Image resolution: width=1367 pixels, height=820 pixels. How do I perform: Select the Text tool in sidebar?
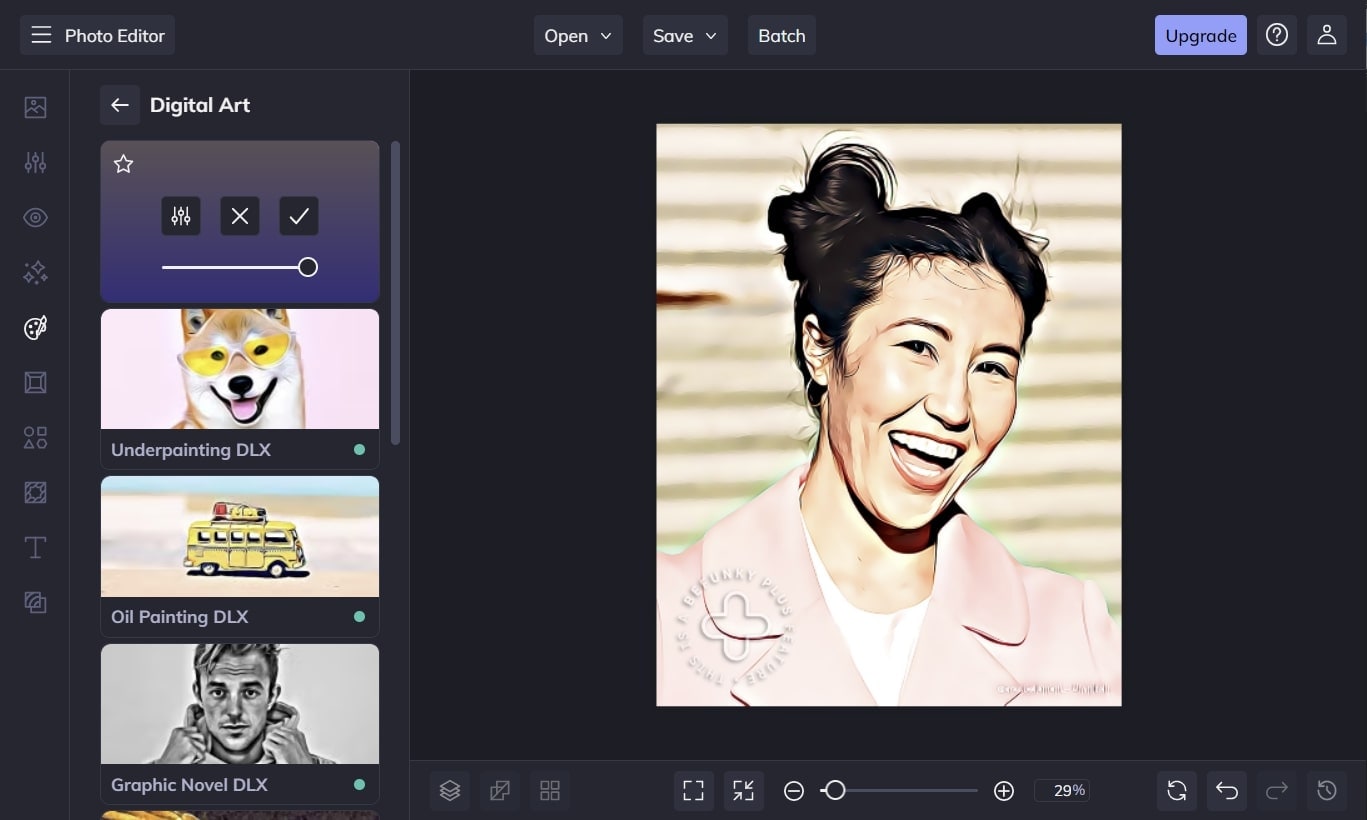[35, 547]
